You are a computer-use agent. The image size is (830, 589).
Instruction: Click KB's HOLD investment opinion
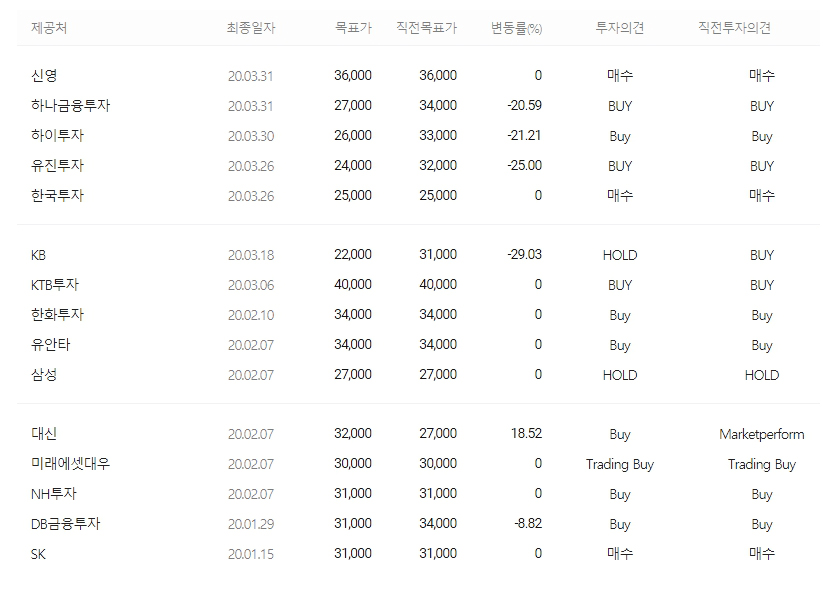pyautogui.click(x=620, y=255)
